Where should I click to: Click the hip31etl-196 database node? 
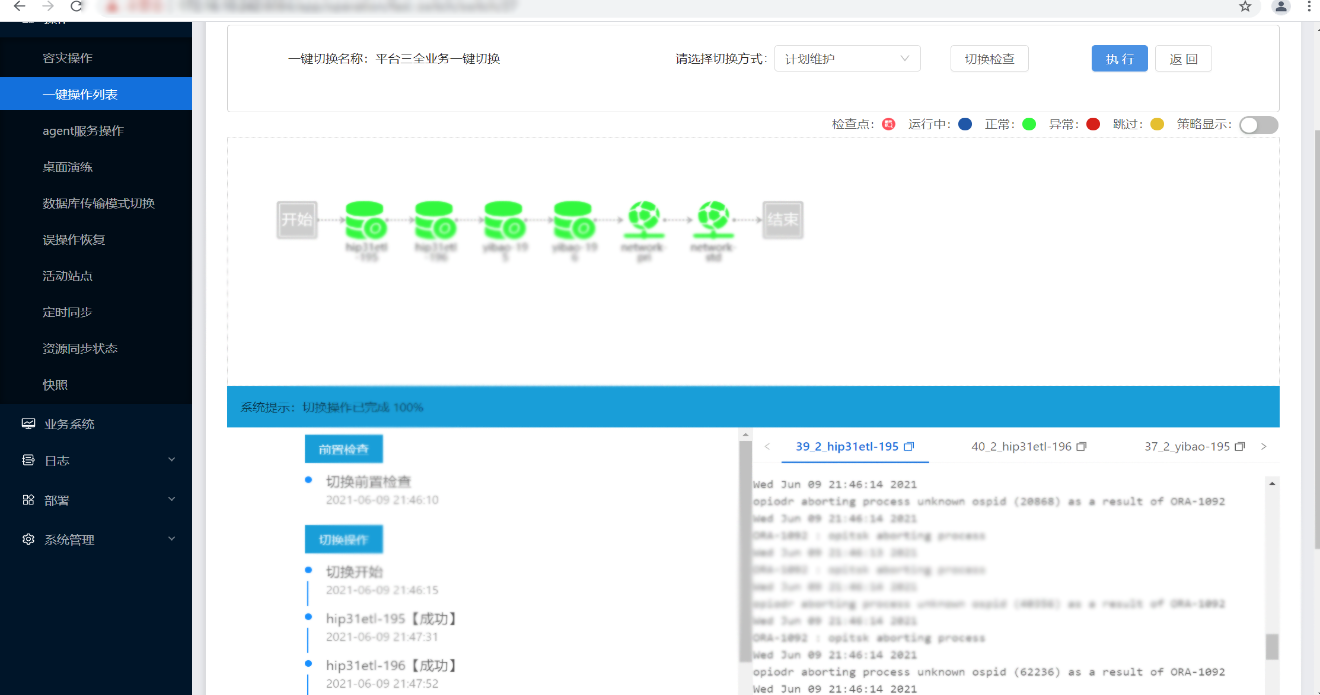[x=434, y=219]
